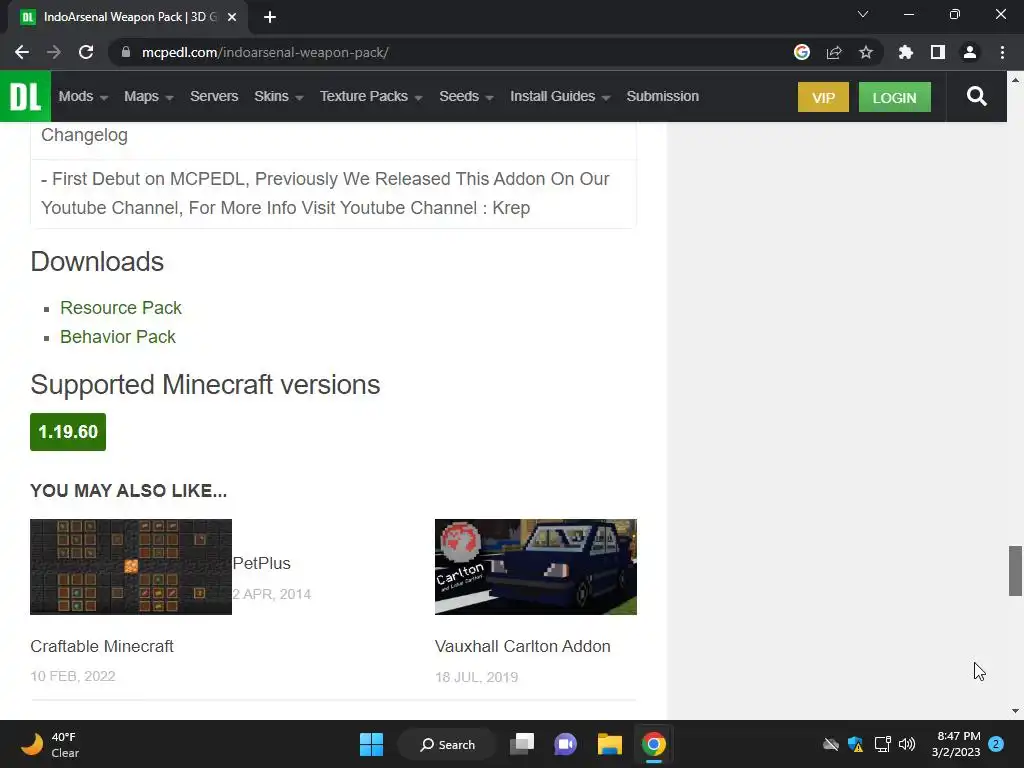
Task: Expand the Texture Packs dropdown menu
Action: pos(371,96)
